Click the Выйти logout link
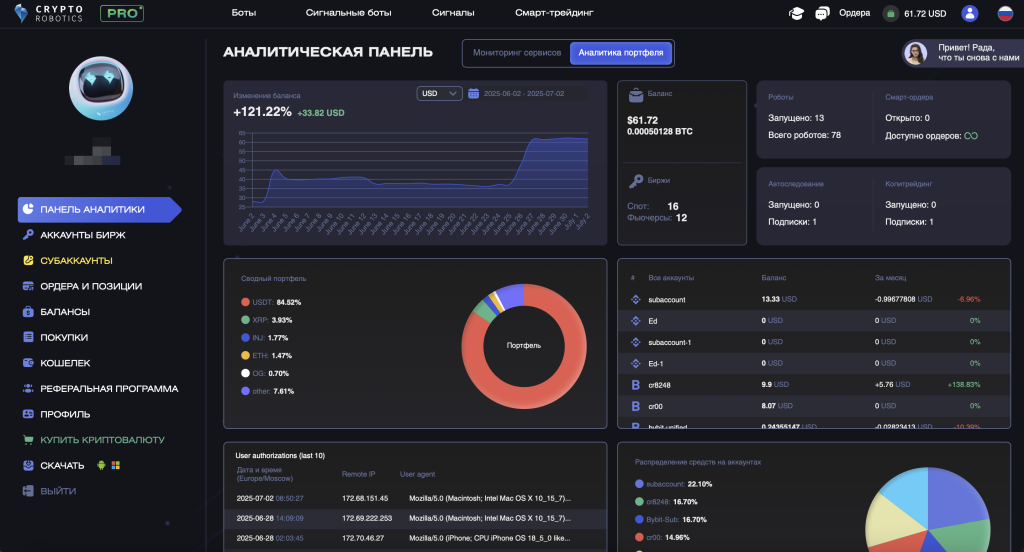The height and width of the screenshot is (552, 1024). point(58,491)
